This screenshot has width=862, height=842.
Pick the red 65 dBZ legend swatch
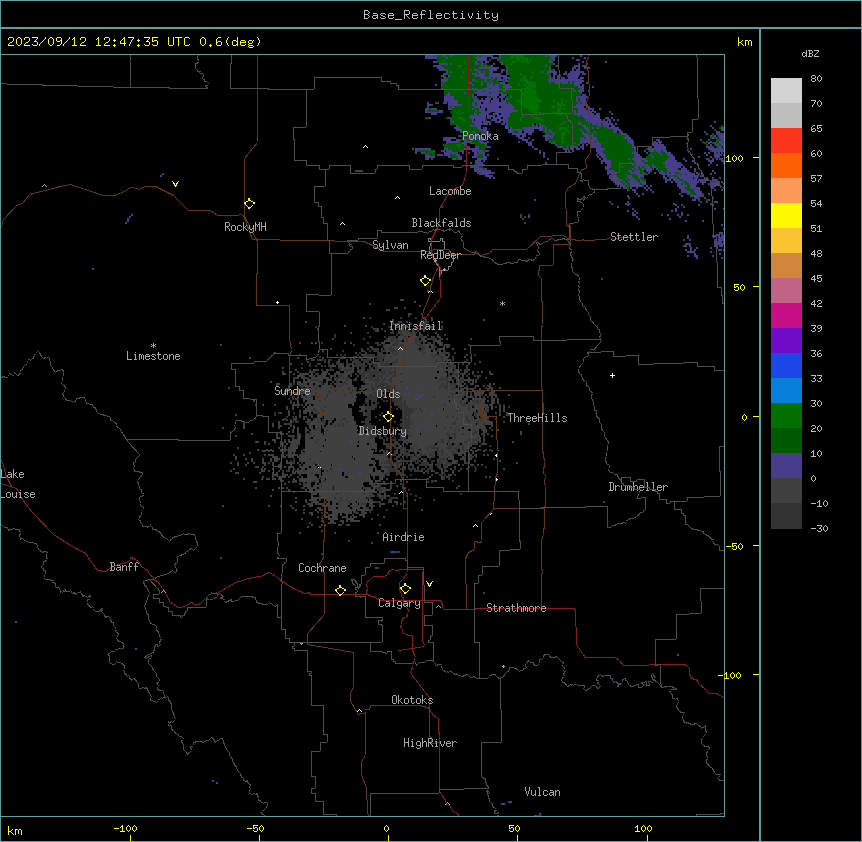(786, 140)
